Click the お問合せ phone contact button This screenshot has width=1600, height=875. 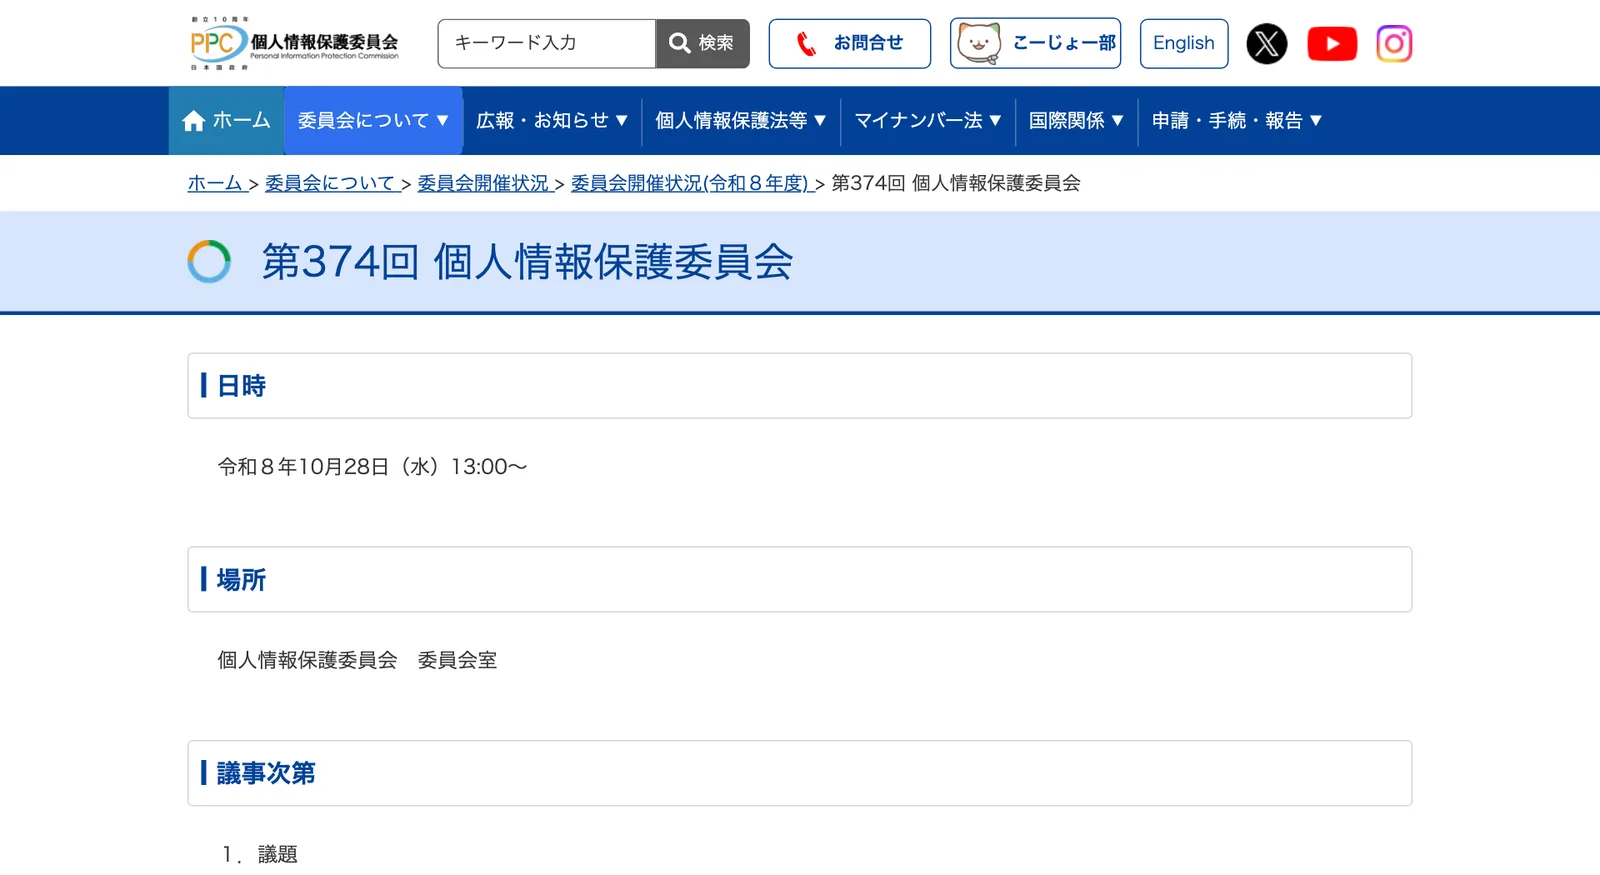pyautogui.click(x=849, y=43)
